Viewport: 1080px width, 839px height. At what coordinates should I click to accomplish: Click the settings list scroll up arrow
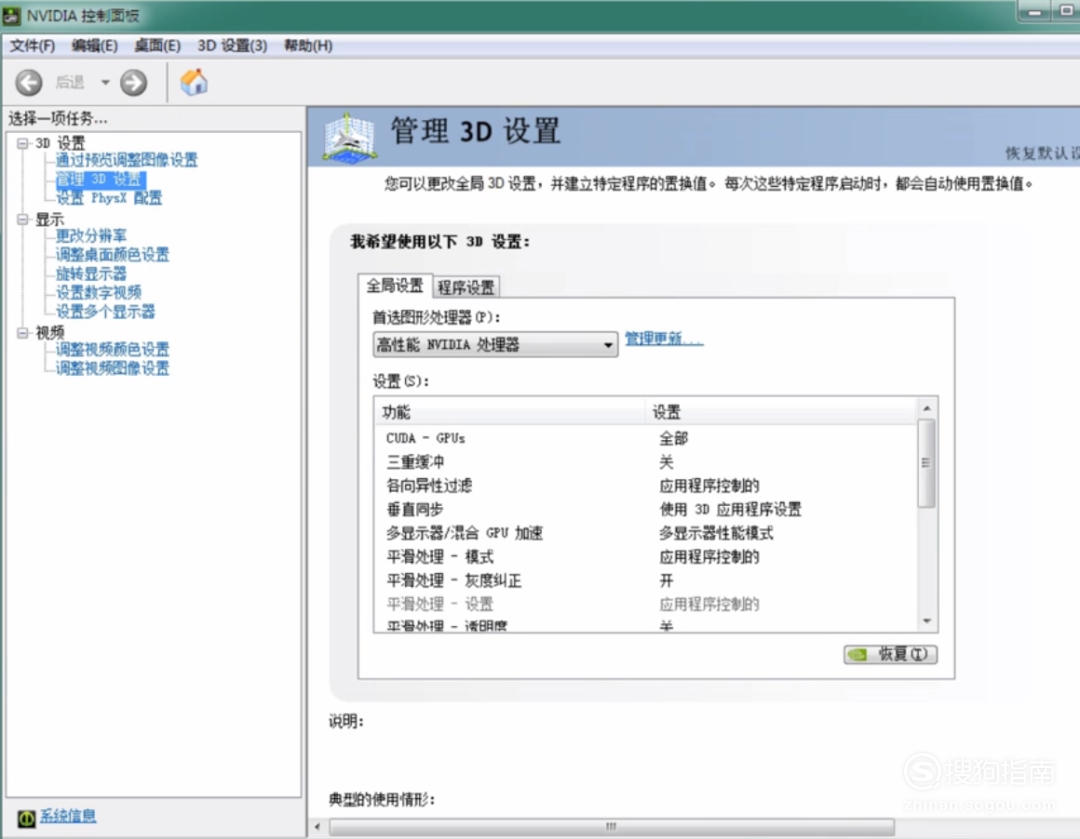coord(927,408)
